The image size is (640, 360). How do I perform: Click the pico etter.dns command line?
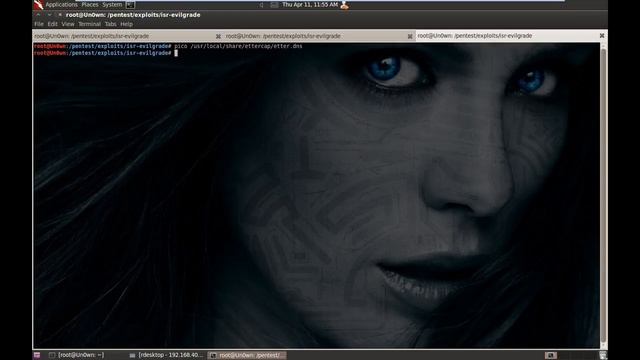click(168, 46)
